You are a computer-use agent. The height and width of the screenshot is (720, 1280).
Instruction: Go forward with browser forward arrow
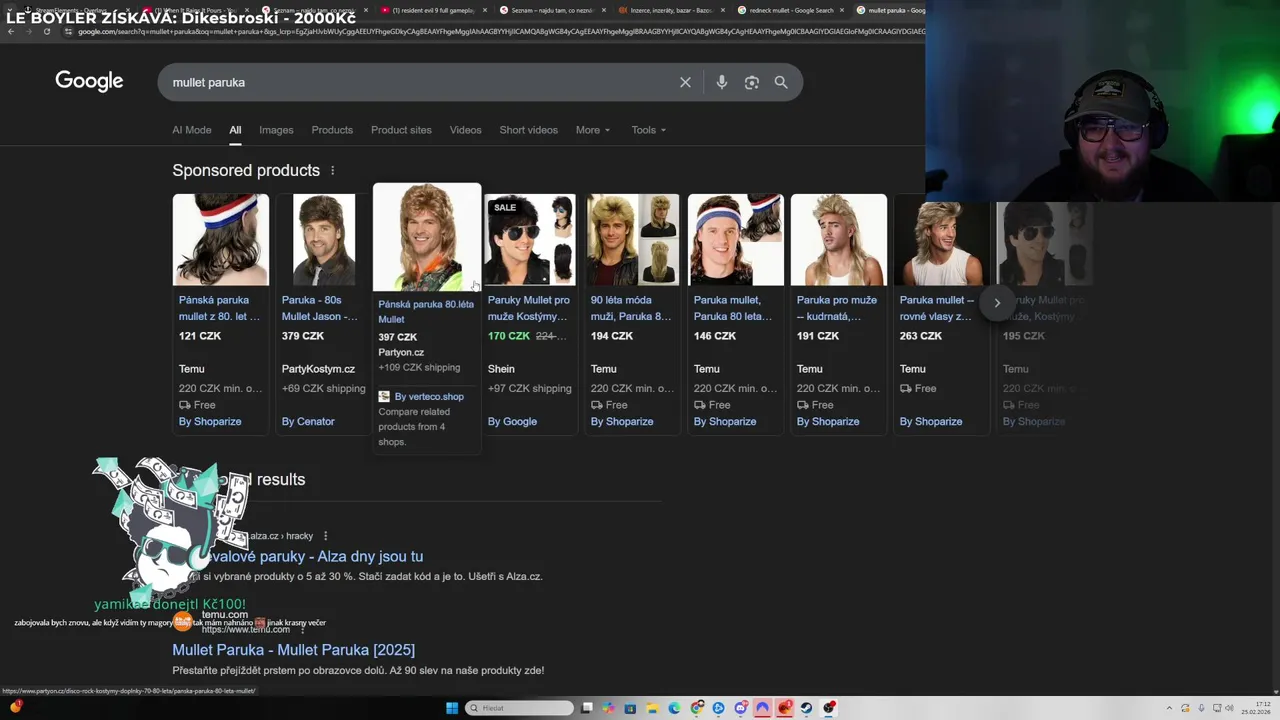(x=28, y=31)
